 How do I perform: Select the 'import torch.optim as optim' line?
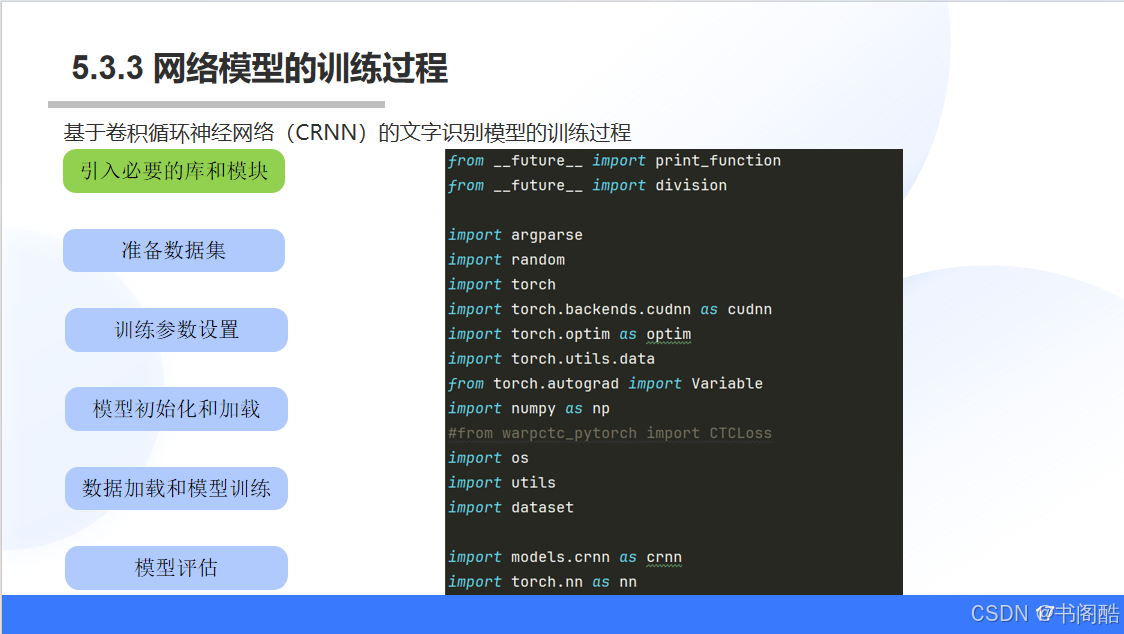[569, 334]
